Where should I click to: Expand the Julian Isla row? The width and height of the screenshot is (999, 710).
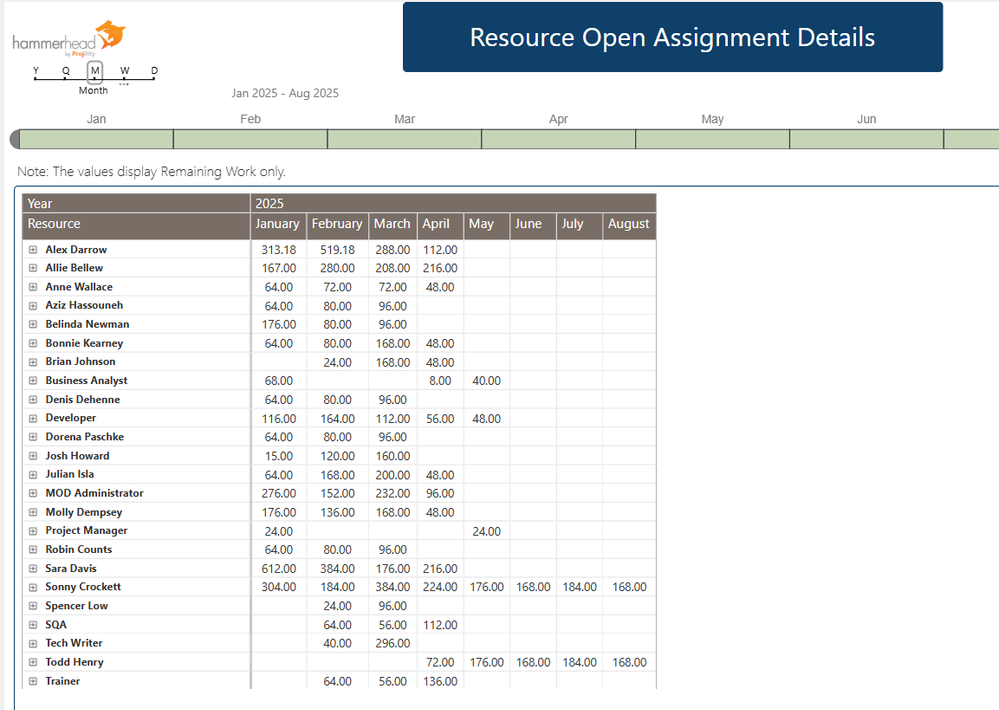pyautogui.click(x=33, y=475)
